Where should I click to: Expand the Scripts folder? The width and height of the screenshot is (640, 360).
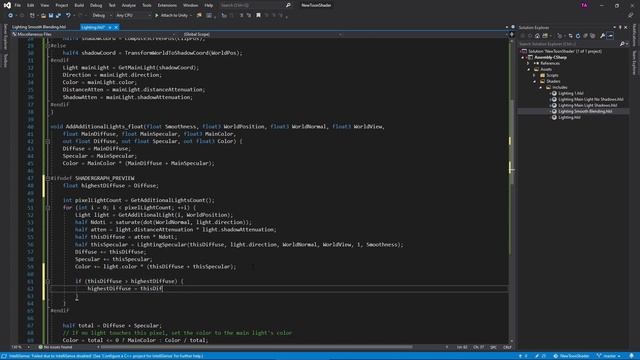point(534,76)
